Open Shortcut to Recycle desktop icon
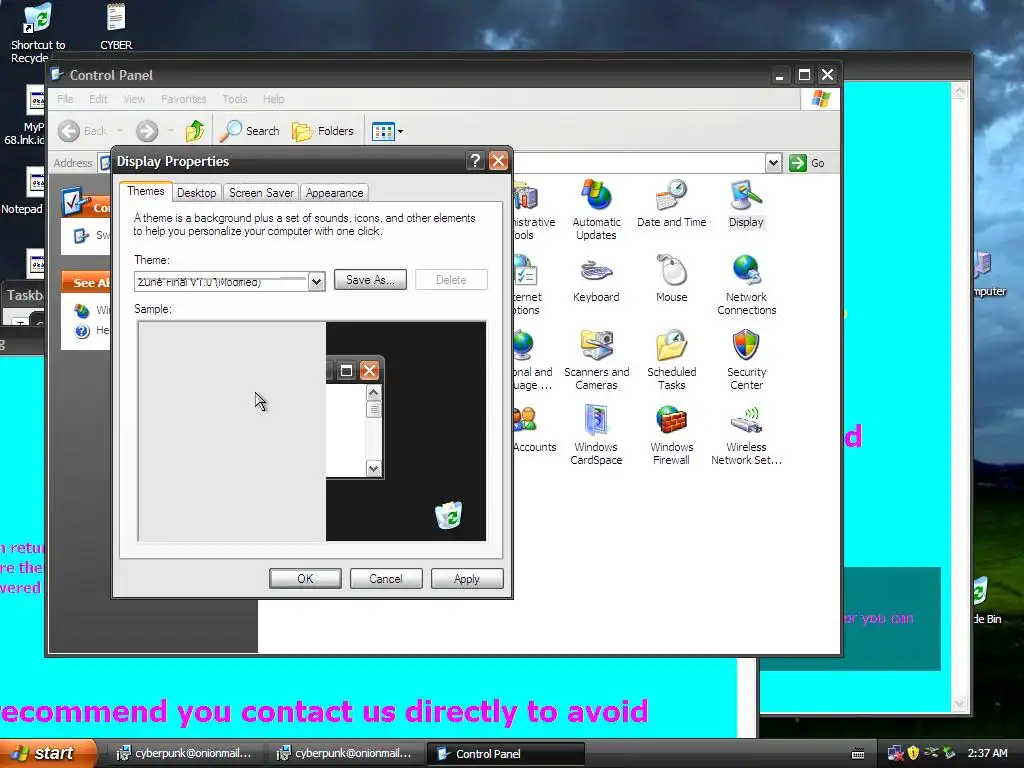1024x768 pixels. [x=37, y=33]
